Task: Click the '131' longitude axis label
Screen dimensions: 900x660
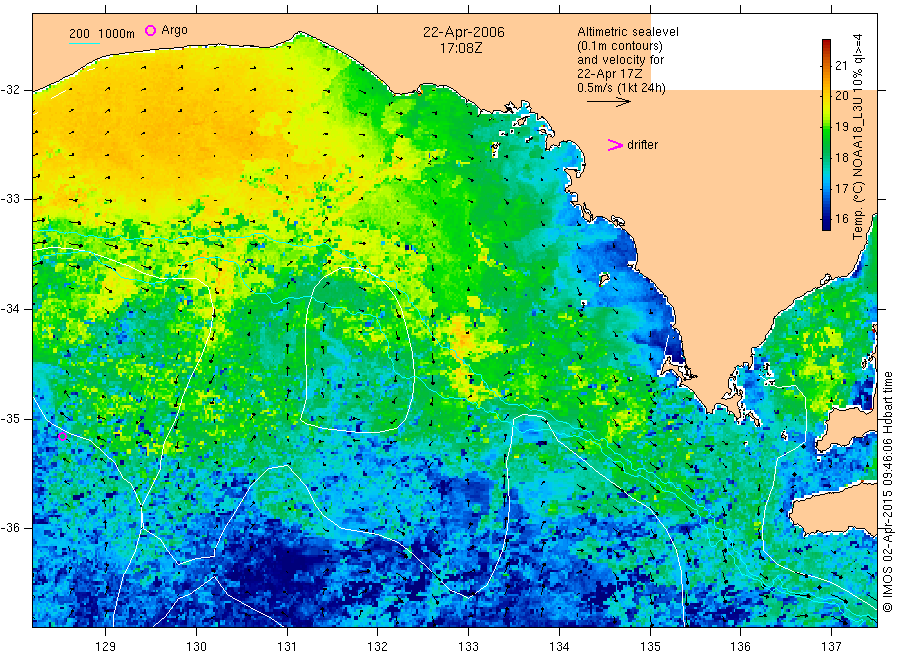Action: (287, 647)
